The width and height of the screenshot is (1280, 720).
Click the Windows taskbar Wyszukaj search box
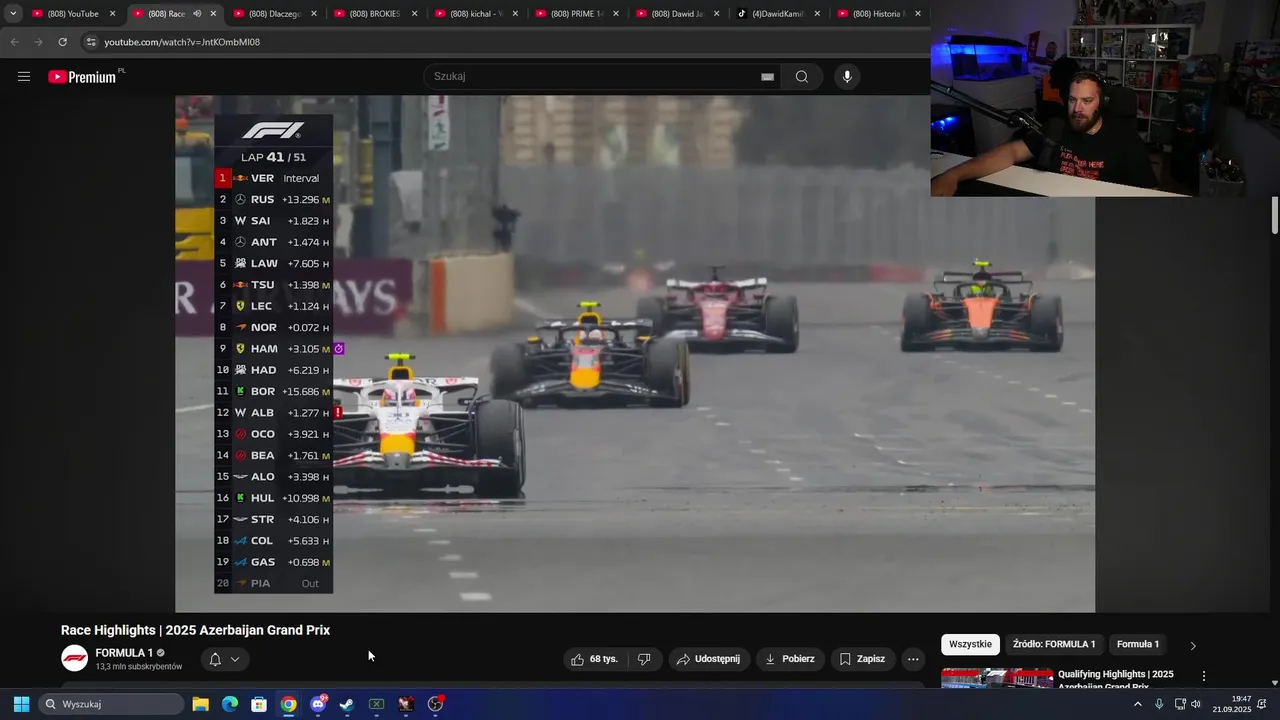pyautogui.click(x=112, y=704)
